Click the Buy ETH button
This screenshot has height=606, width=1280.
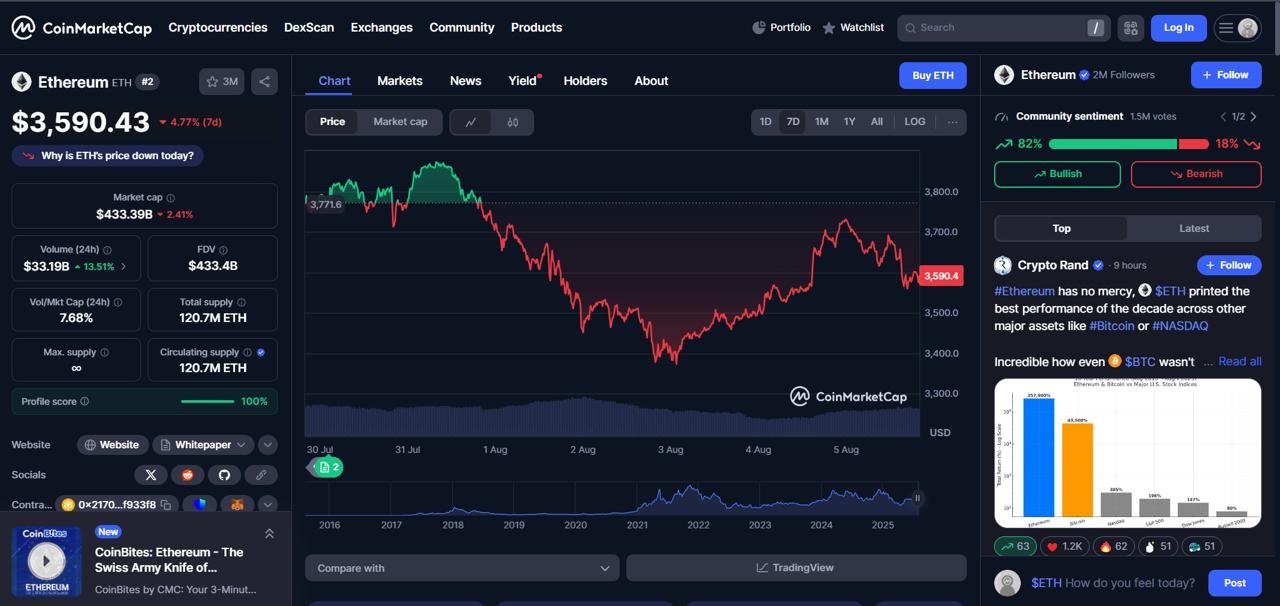(x=932, y=76)
